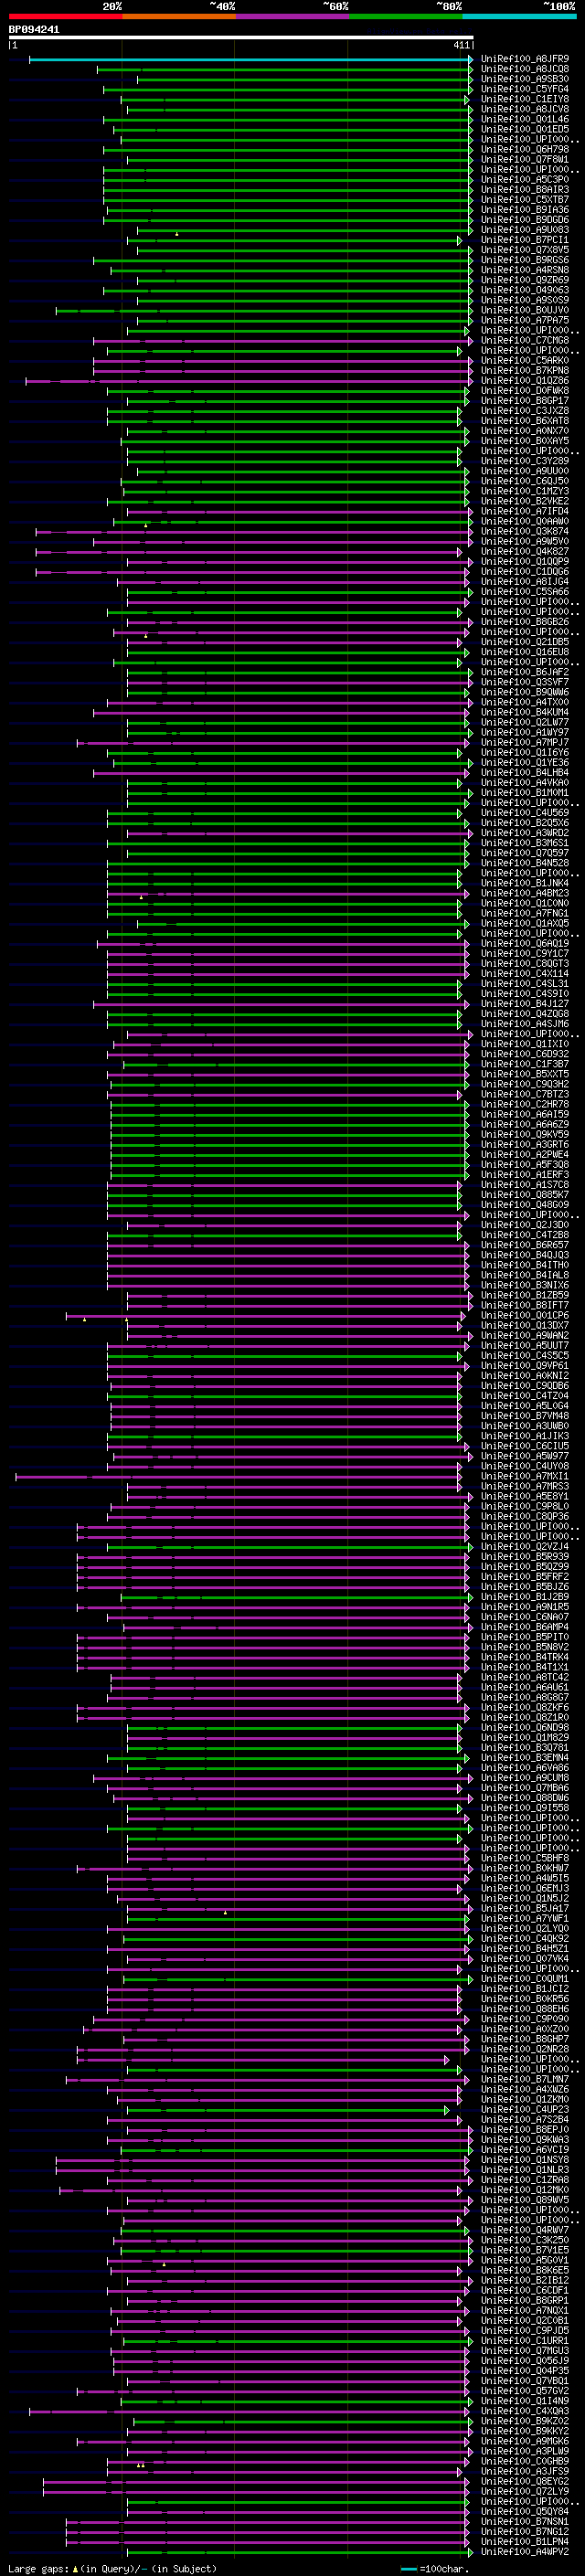Screen dimensions: 585x2576
Task: Select the UniRef100_Q9ZR69 entry
Action: click(x=525, y=280)
